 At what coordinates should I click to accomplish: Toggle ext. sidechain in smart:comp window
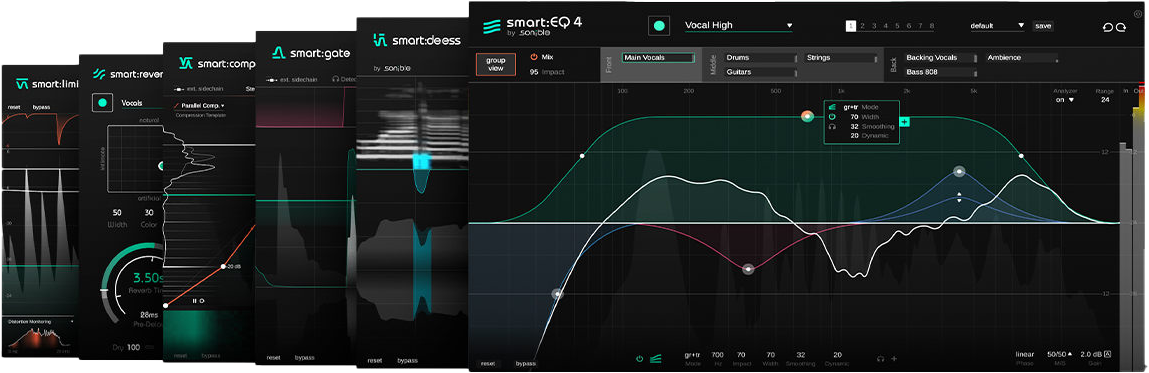click(x=198, y=88)
